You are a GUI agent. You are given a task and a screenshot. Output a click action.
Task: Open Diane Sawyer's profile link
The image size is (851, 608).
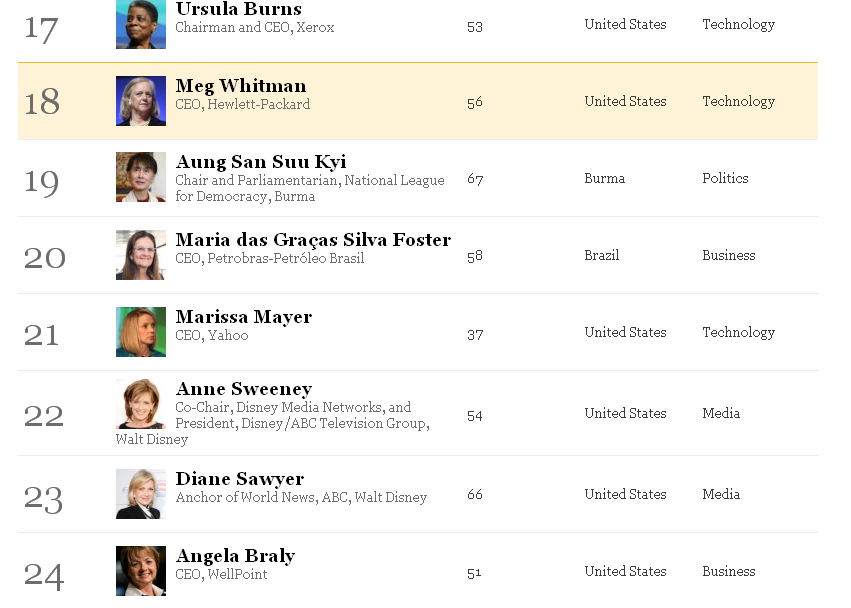pos(239,479)
